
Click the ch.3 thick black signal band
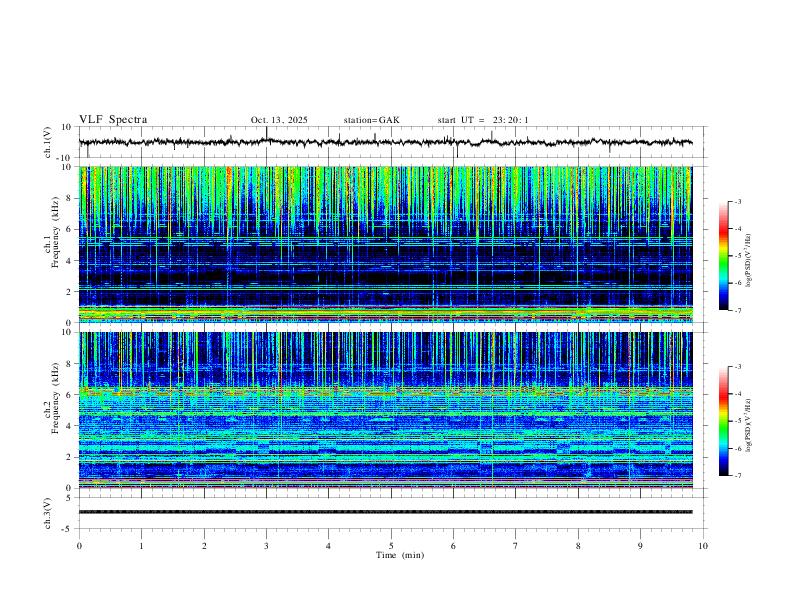click(x=385, y=512)
